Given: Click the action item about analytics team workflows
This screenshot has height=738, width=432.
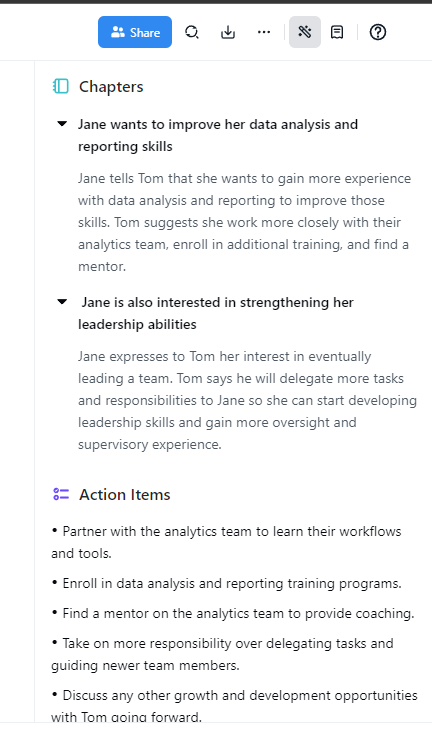Looking at the screenshot, I should click(x=226, y=542).
